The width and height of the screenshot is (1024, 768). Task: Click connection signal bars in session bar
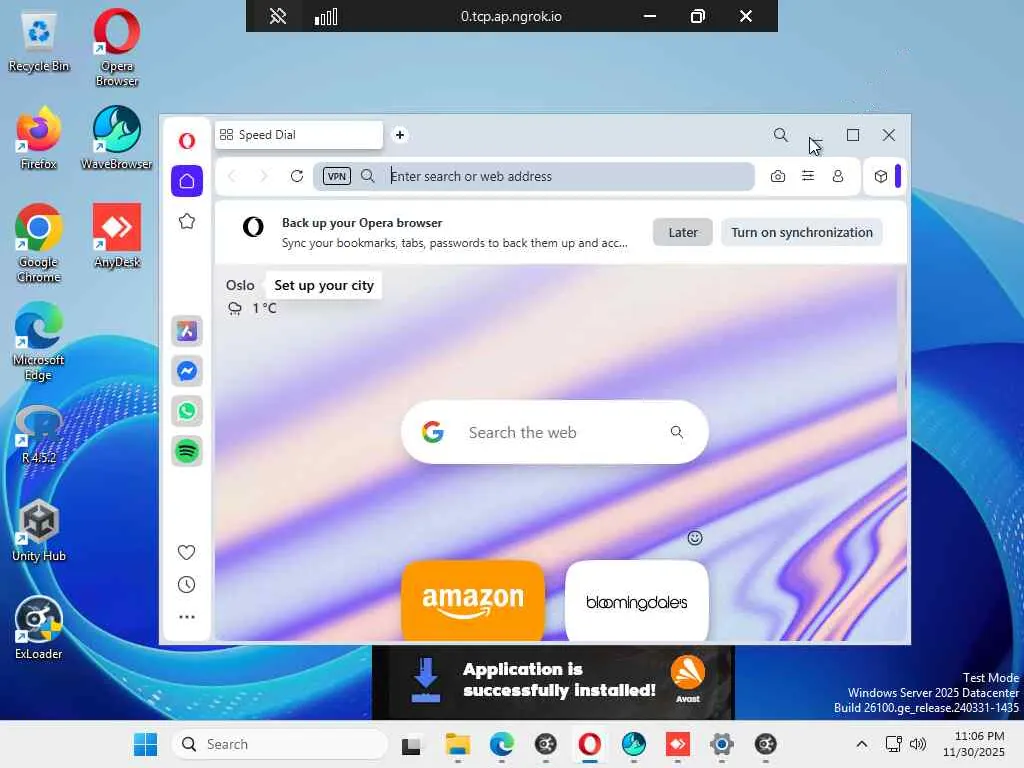click(x=326, y=16)
